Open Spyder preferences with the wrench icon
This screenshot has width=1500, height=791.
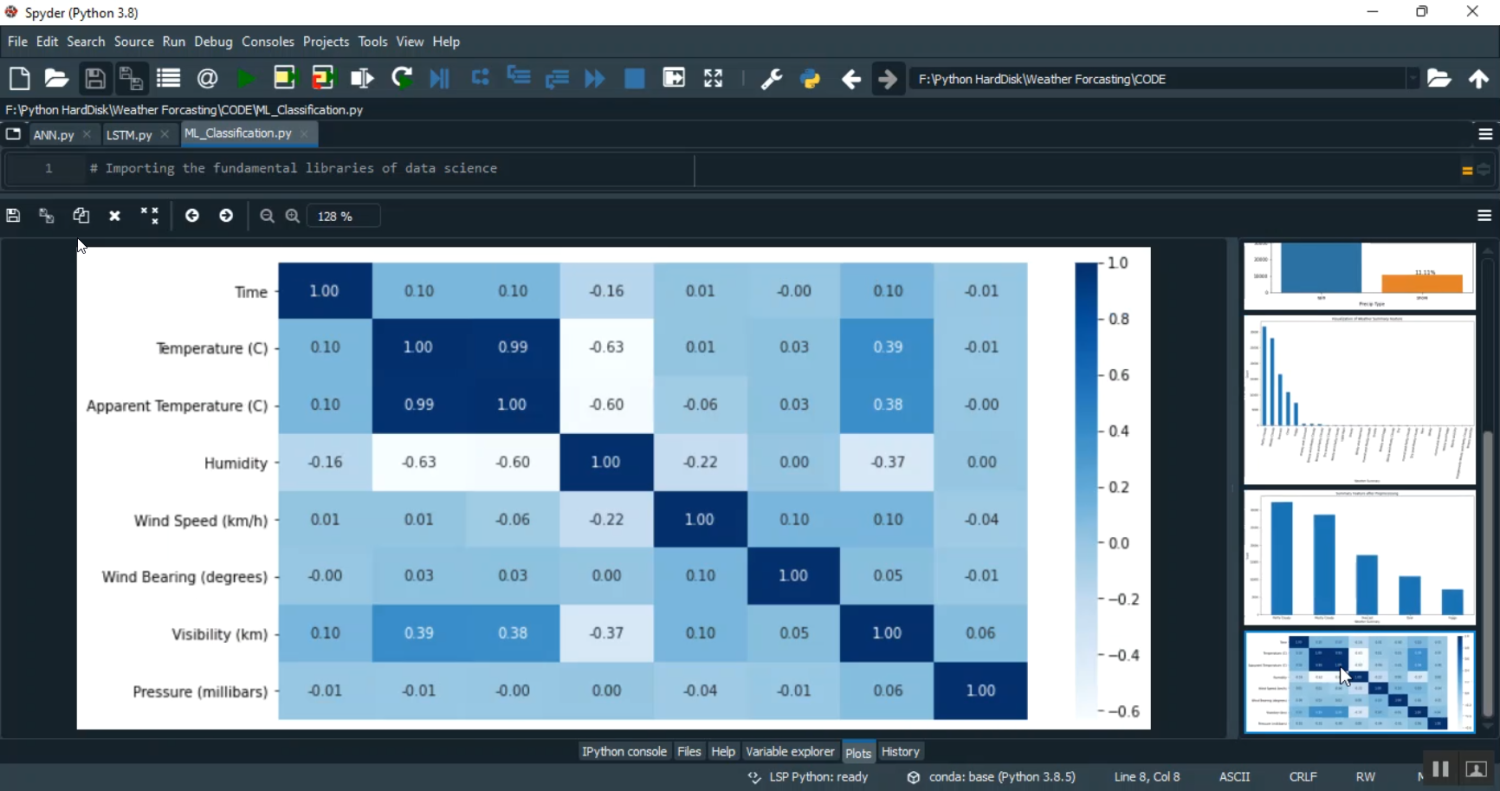coord(771,78)
